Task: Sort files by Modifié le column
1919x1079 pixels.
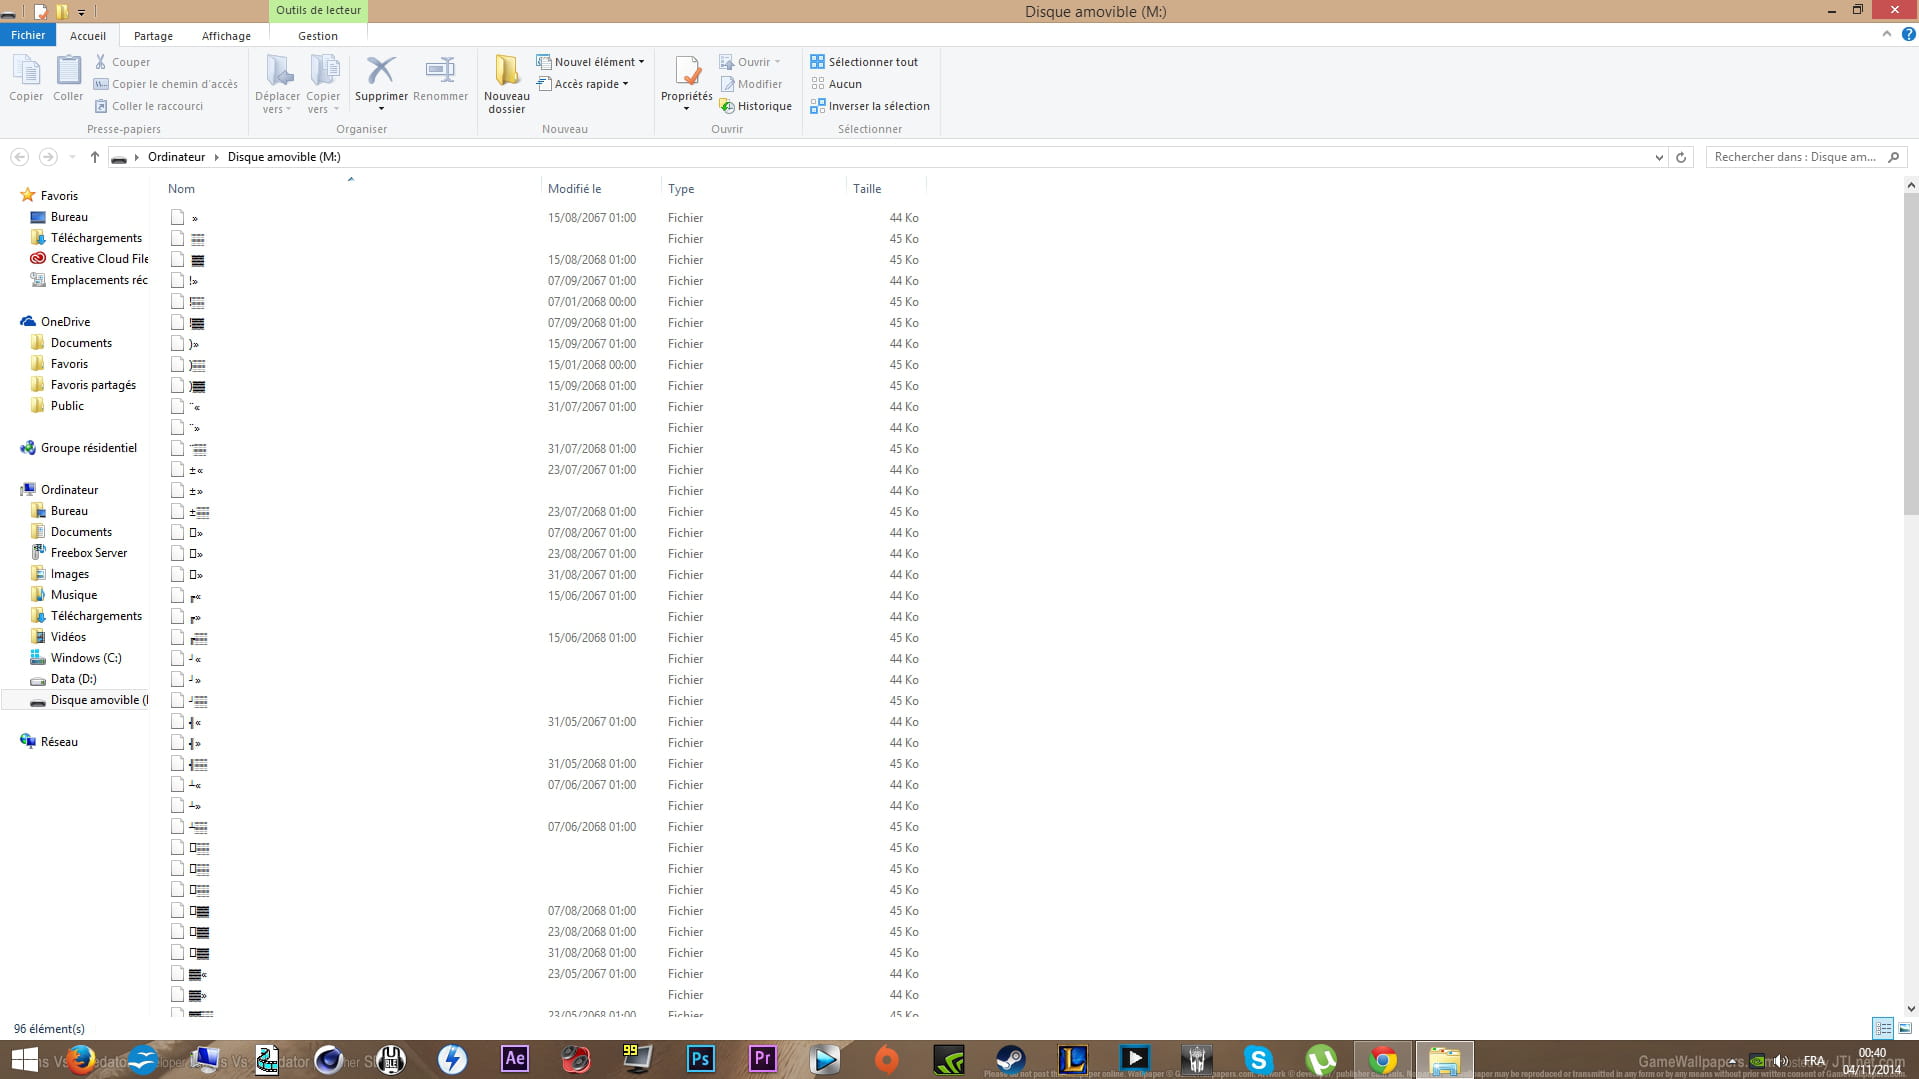Action: coord(575,189)
